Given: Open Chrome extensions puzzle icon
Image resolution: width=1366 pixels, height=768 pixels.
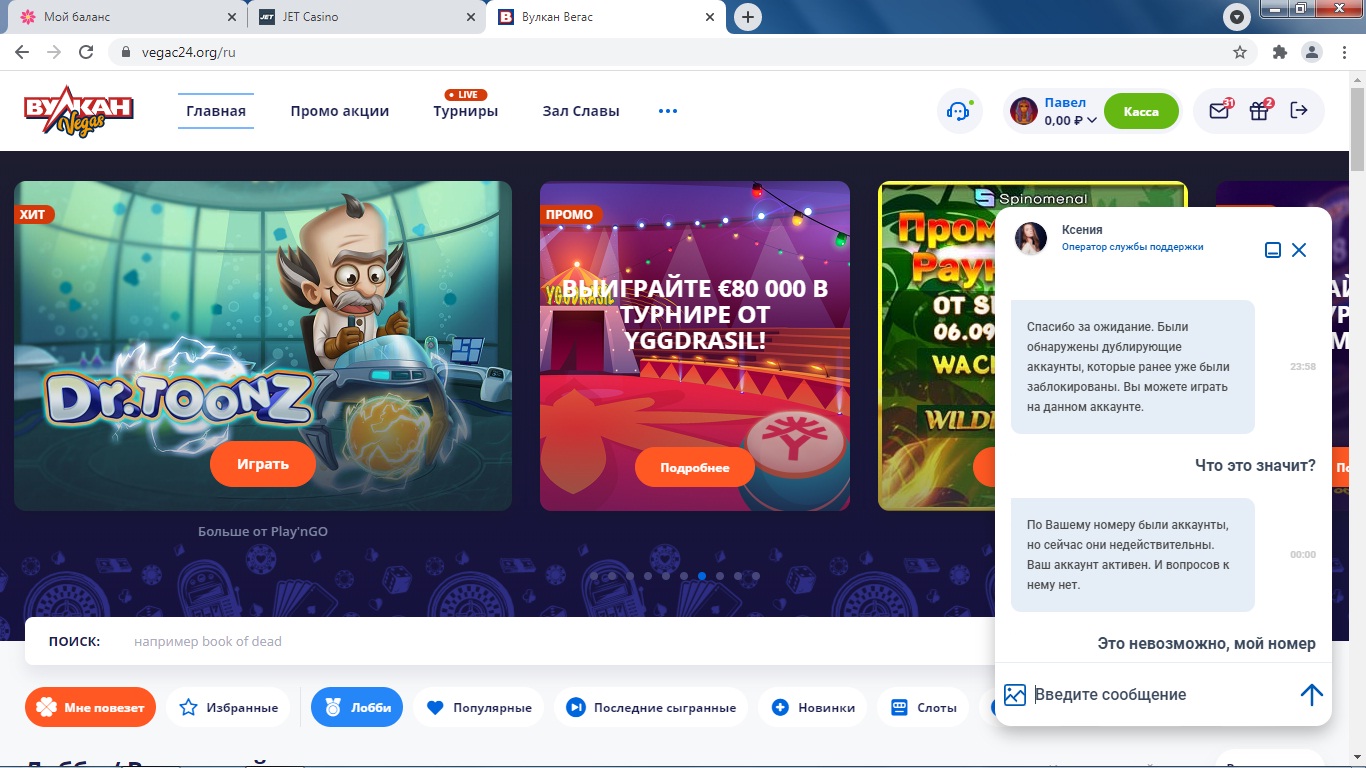Looking at the screenshot, I should 1280,52.
